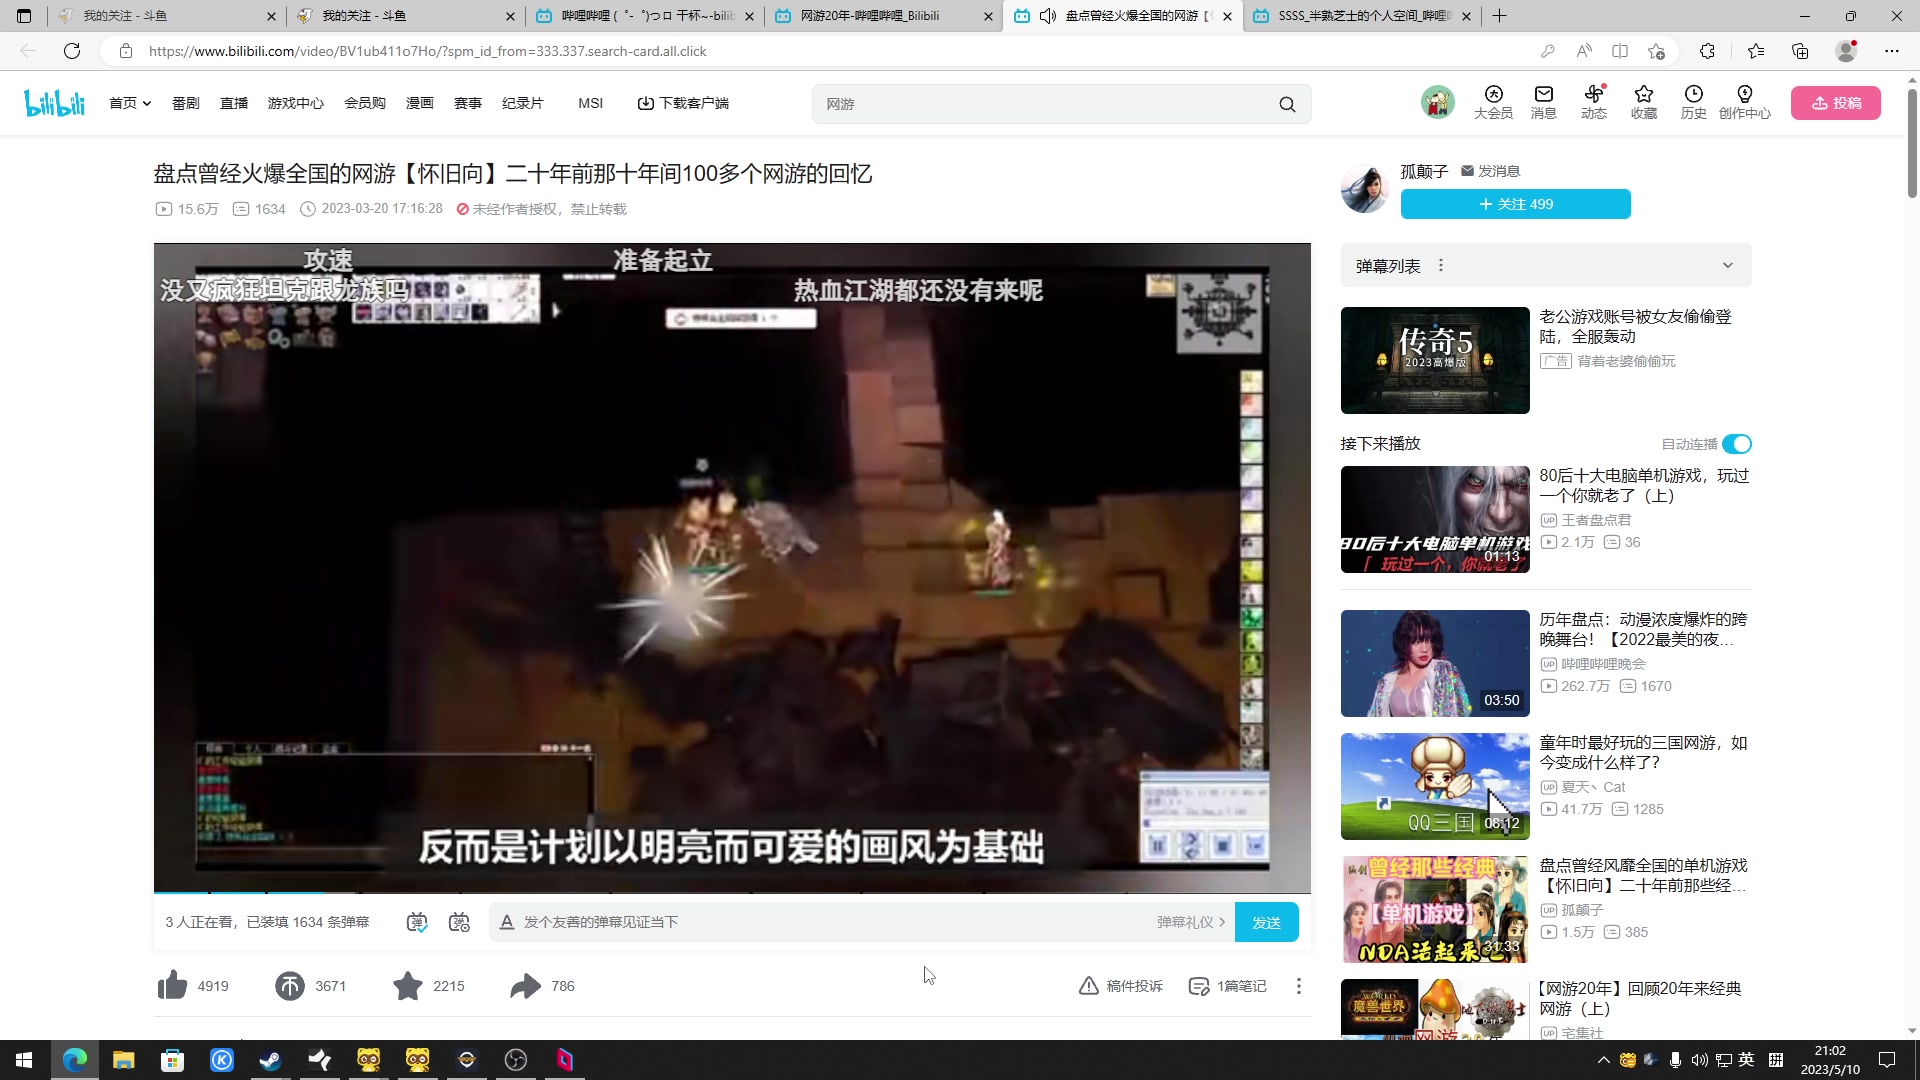Report video via 稿件投诉 icon

tap(1089, 986)
